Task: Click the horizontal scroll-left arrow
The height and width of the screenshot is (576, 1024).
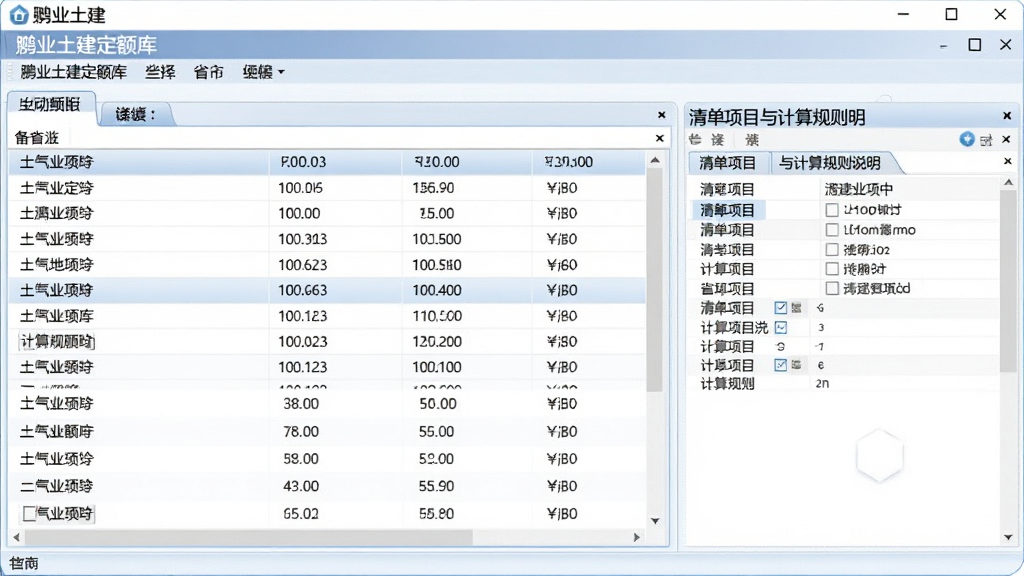Action: (x=17, y=537)
